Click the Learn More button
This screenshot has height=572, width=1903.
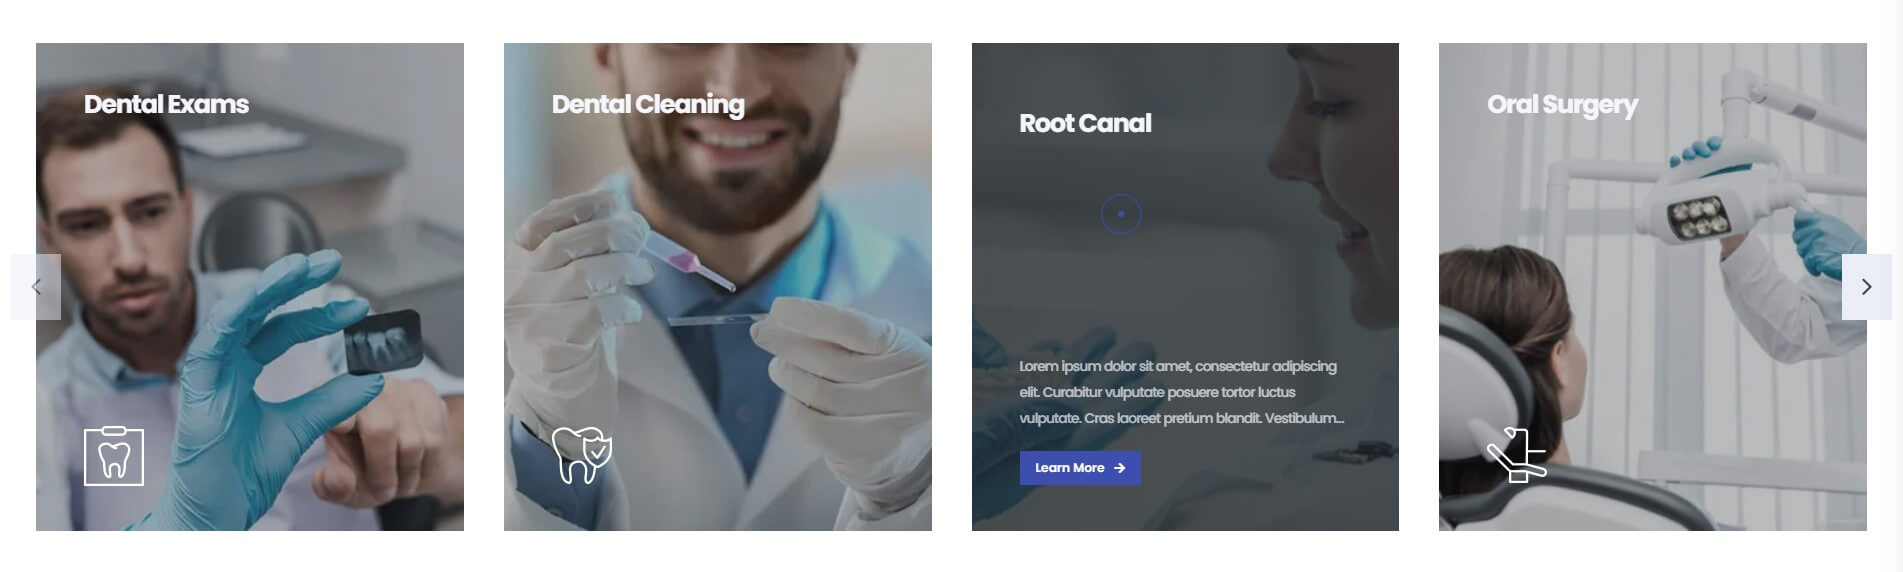click(x=1080, y=468)
